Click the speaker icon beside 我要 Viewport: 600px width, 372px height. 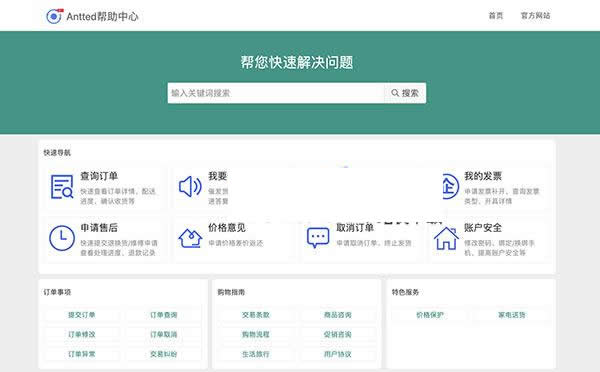tap(190, 187)
